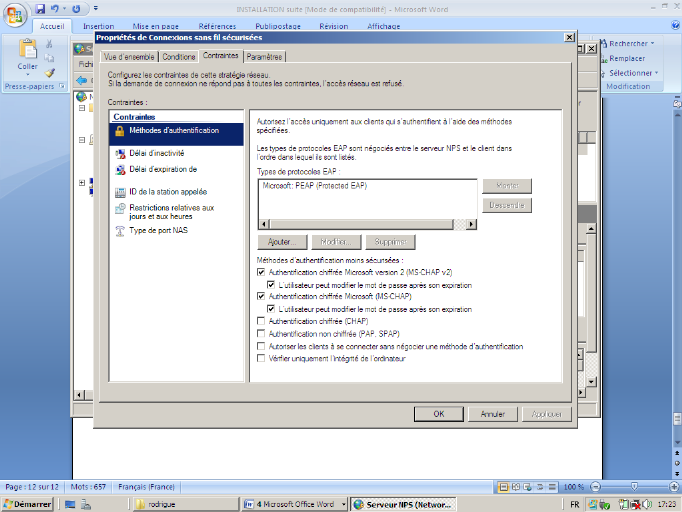Enable Authentification chiffrée (CHAP) checkbox
This screenshot has height=512, width=682.
[x=261, y=321]
